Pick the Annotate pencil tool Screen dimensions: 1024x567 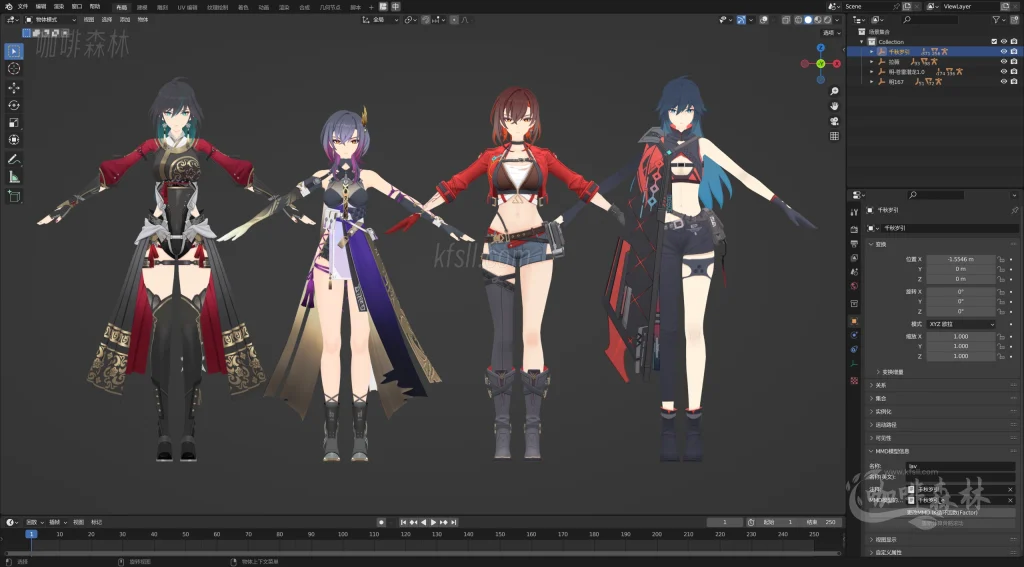pos(14,159)
